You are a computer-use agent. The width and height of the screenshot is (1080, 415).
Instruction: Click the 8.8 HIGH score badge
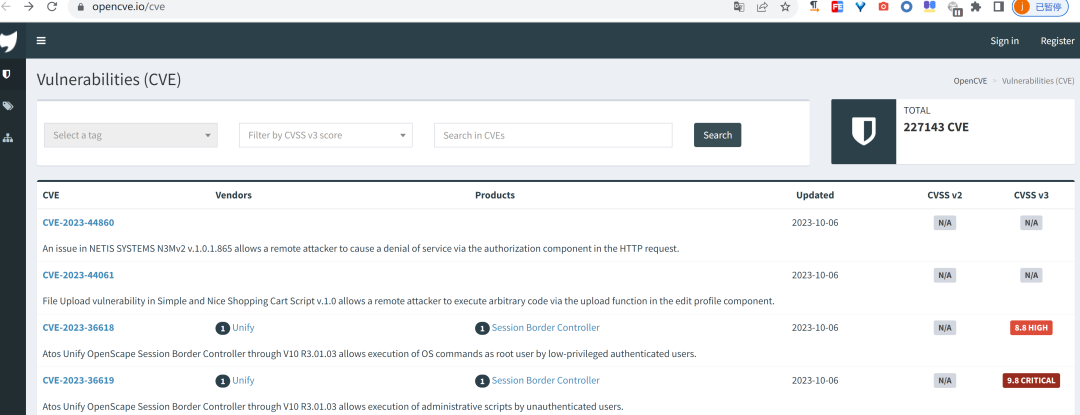point(1031,328)
